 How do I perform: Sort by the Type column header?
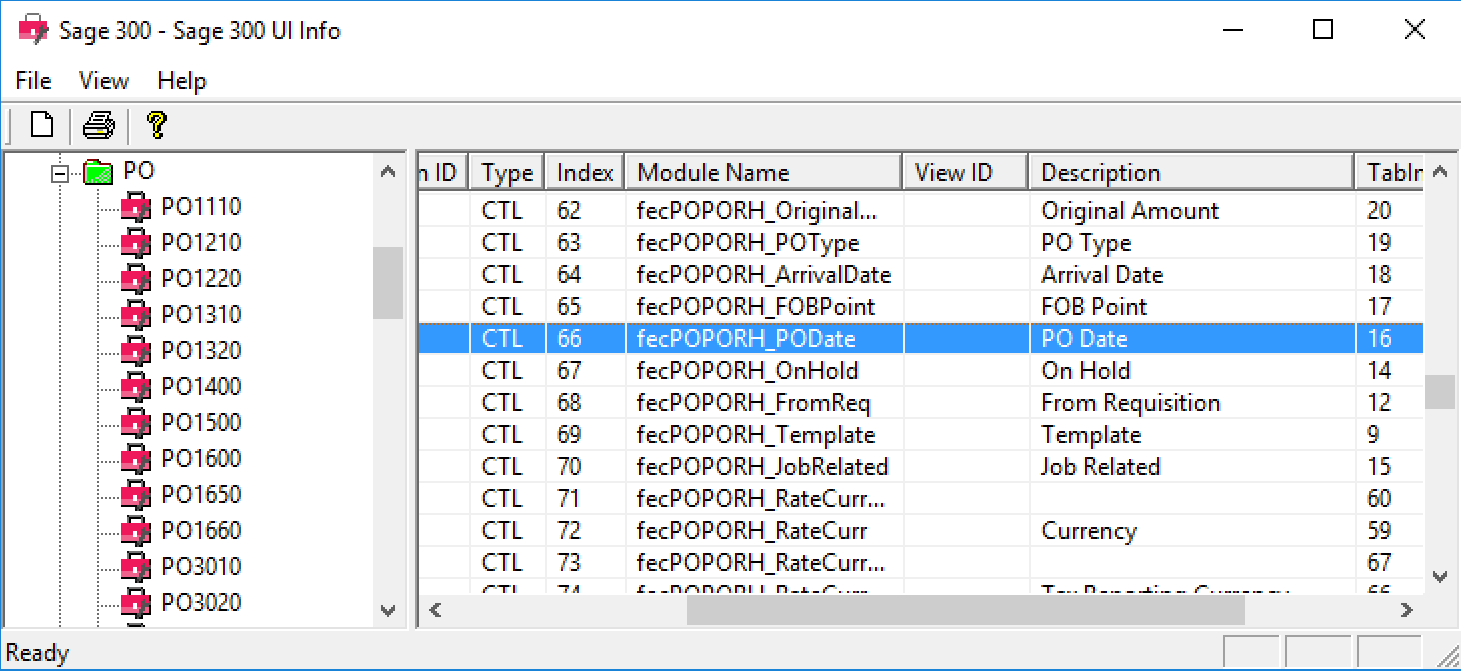(507, 172)
